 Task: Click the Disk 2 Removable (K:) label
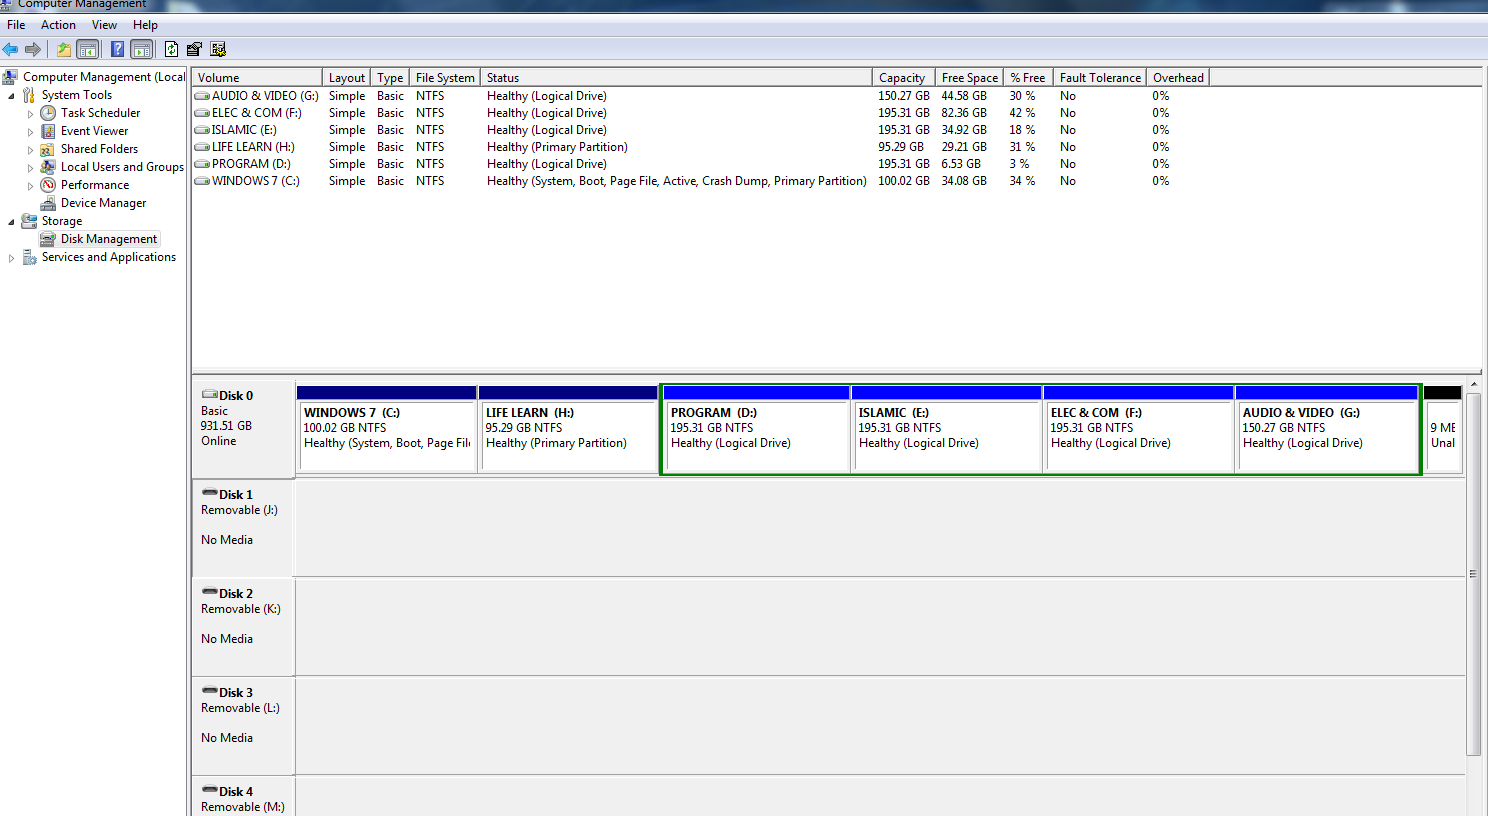(241, 609)
